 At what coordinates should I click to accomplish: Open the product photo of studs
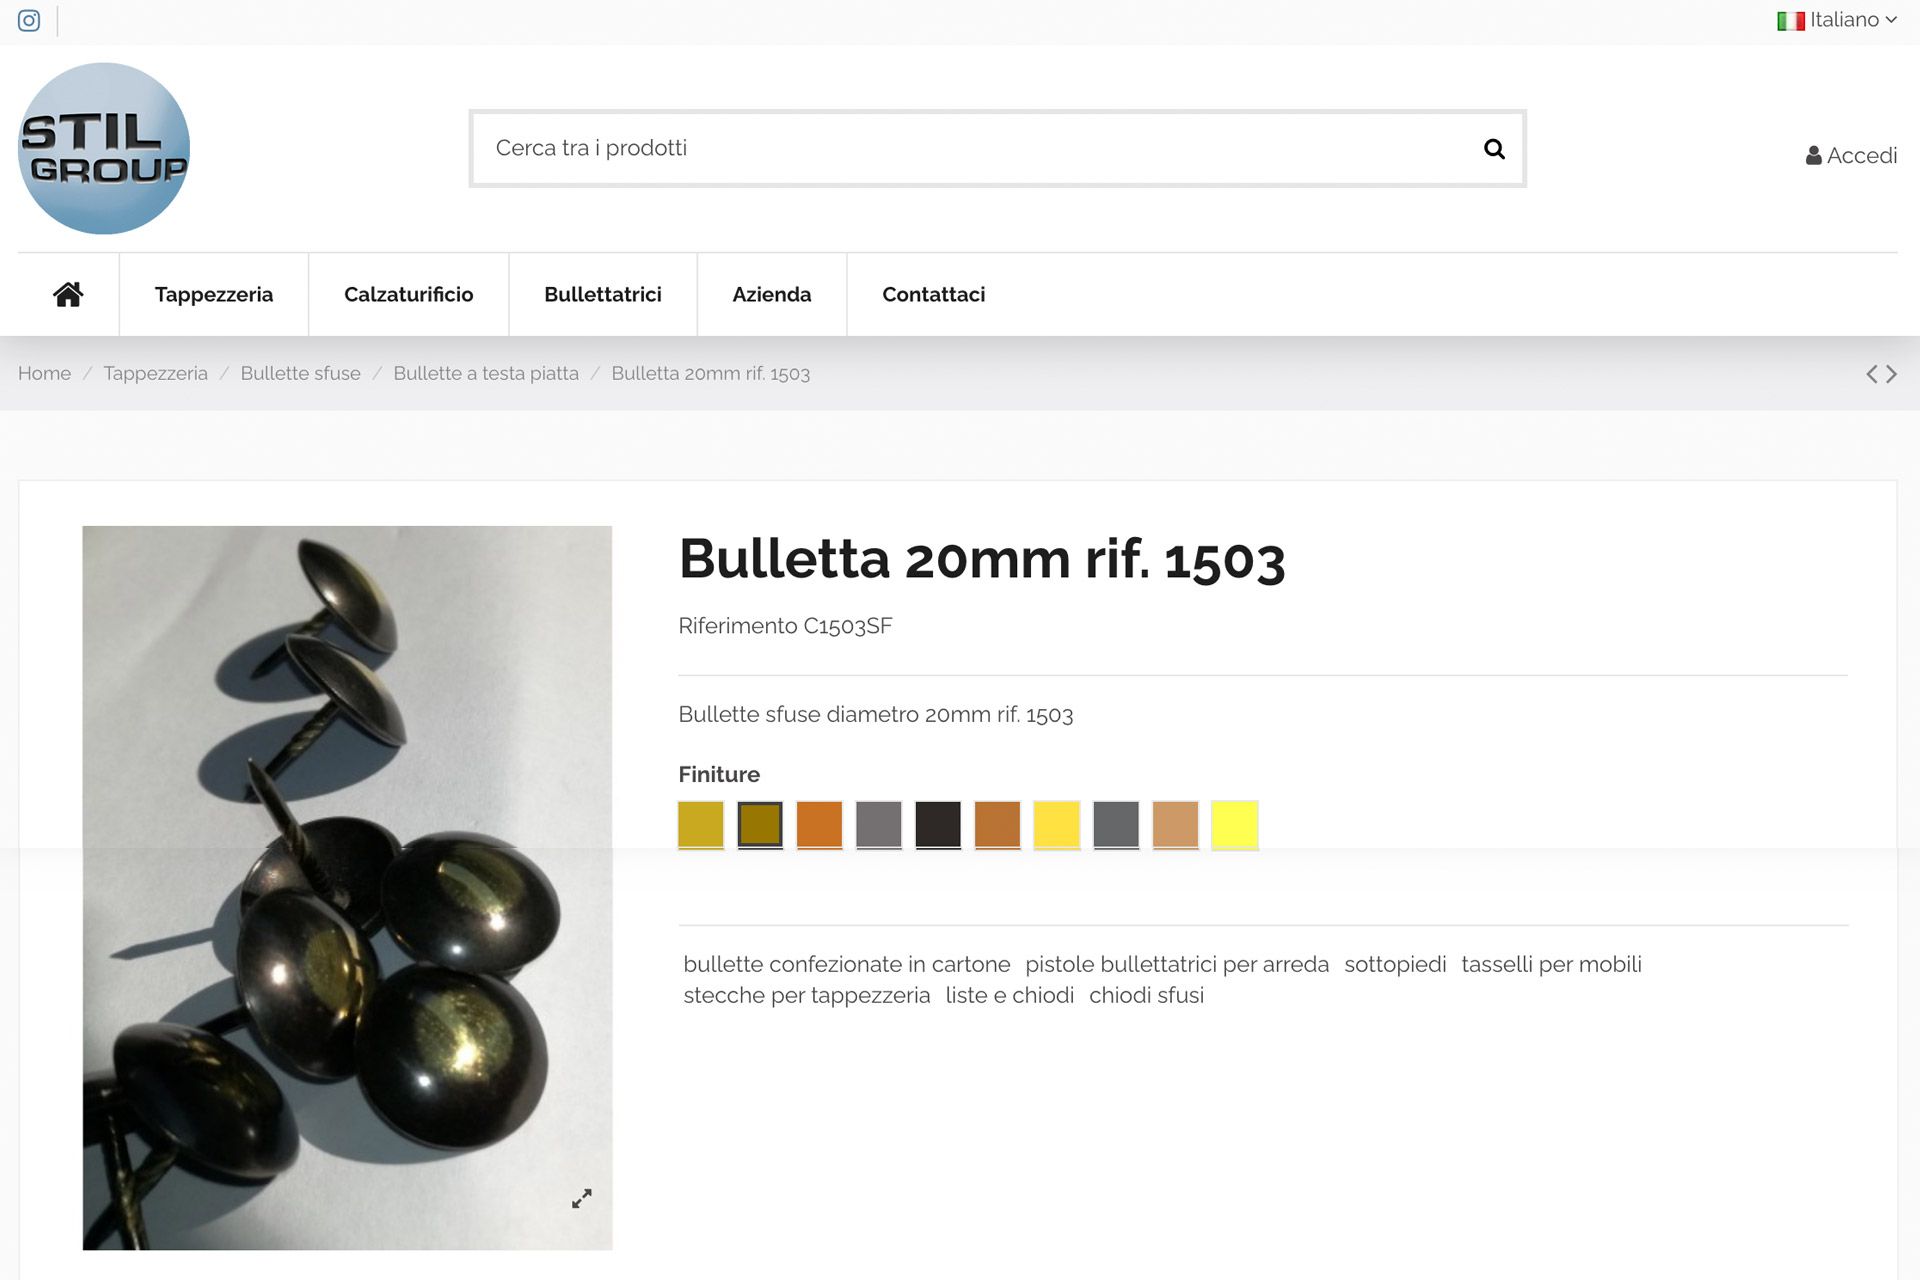[x=347, y=887]
